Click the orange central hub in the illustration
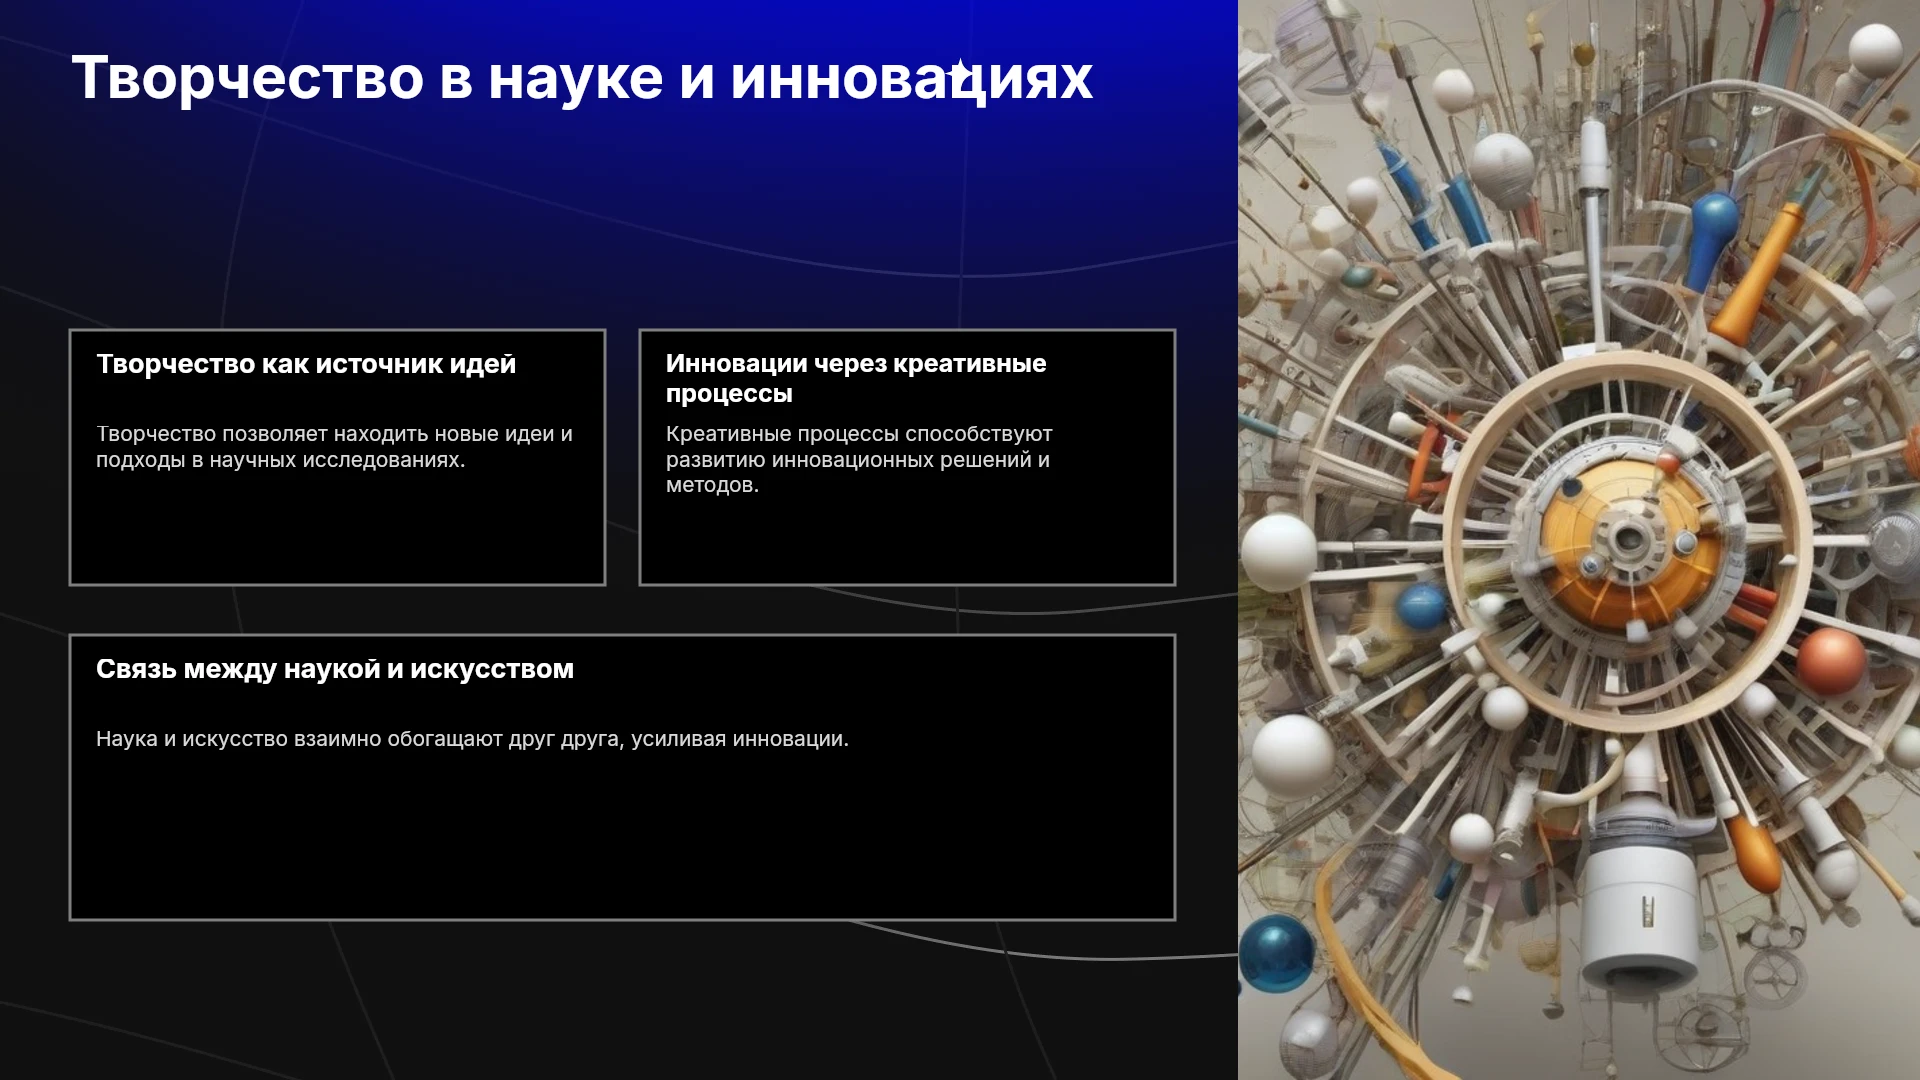1920x1080 pixels. [1630, 541]
